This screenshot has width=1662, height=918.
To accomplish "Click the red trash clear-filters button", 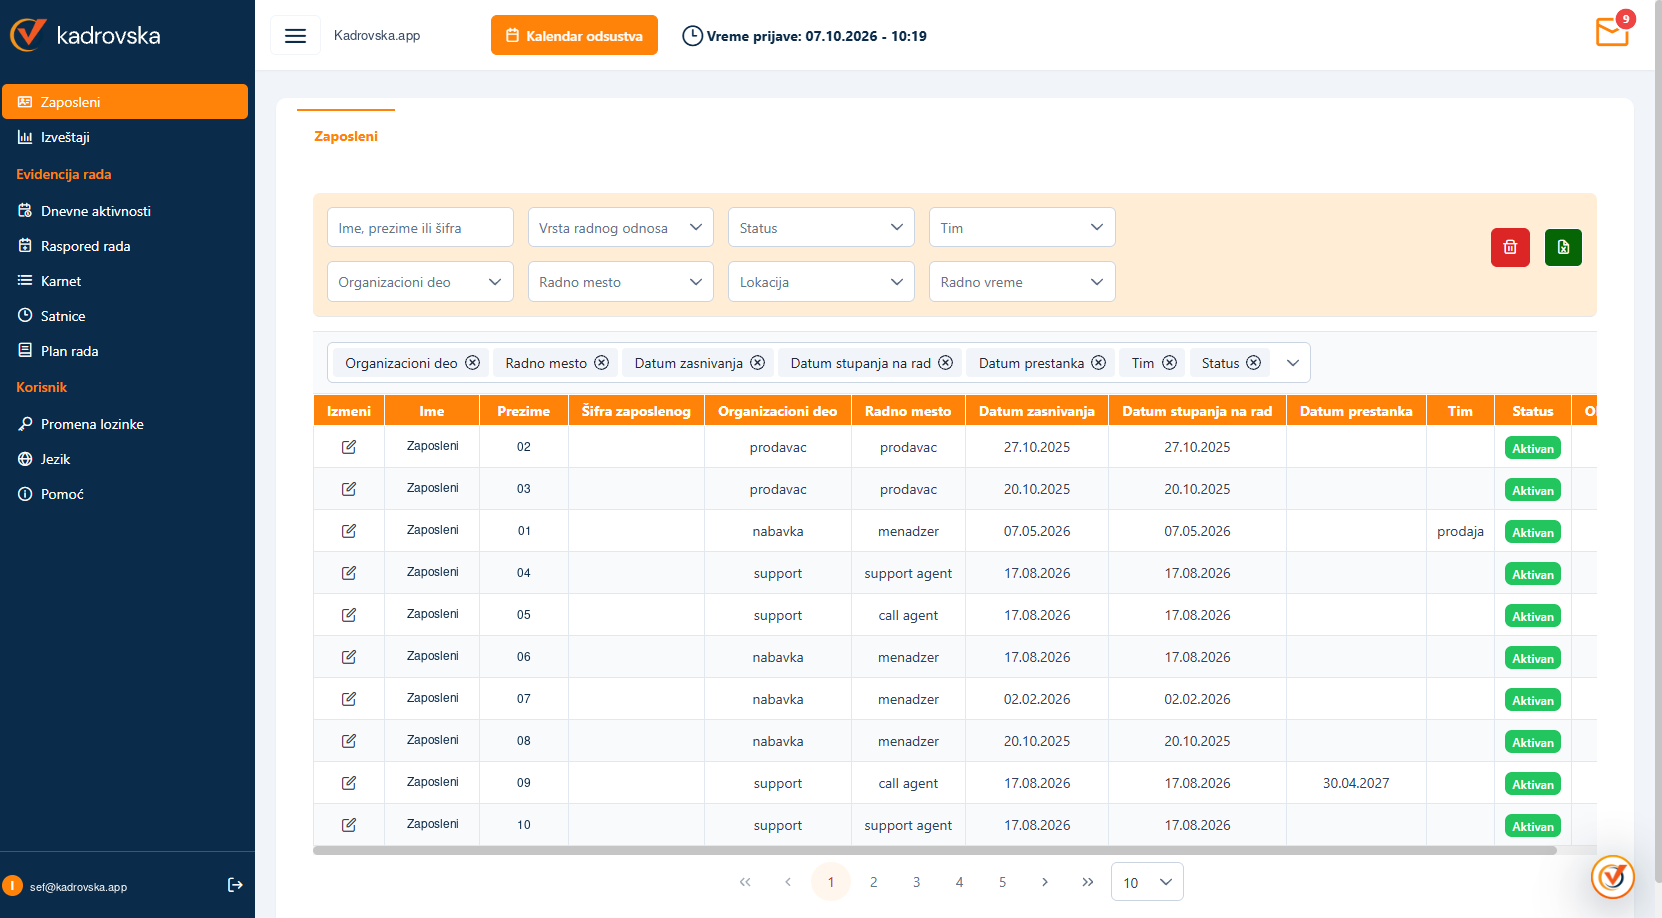I will (x=1510, y=247).
